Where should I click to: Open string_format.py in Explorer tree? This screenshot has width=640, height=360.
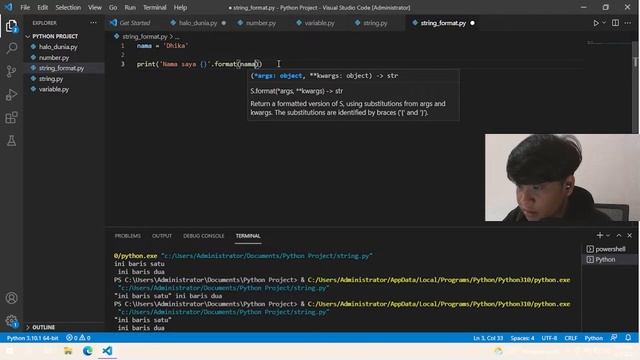[61, 68]
